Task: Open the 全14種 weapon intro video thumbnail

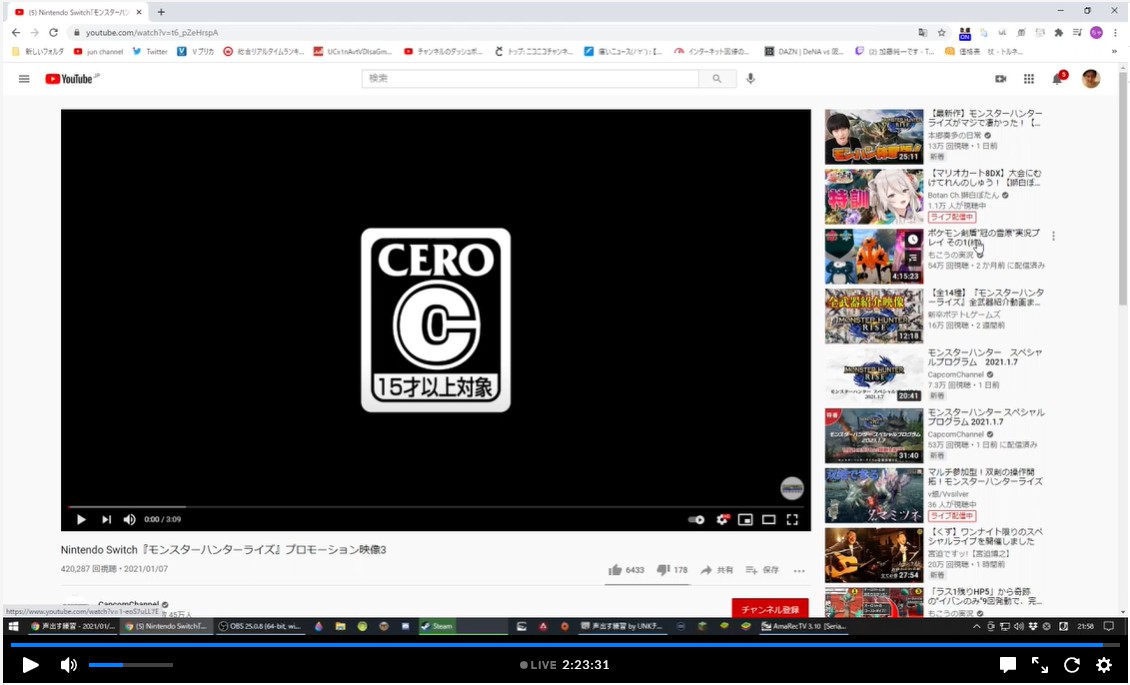Action: pyautogui.click(x=873, y=315)
